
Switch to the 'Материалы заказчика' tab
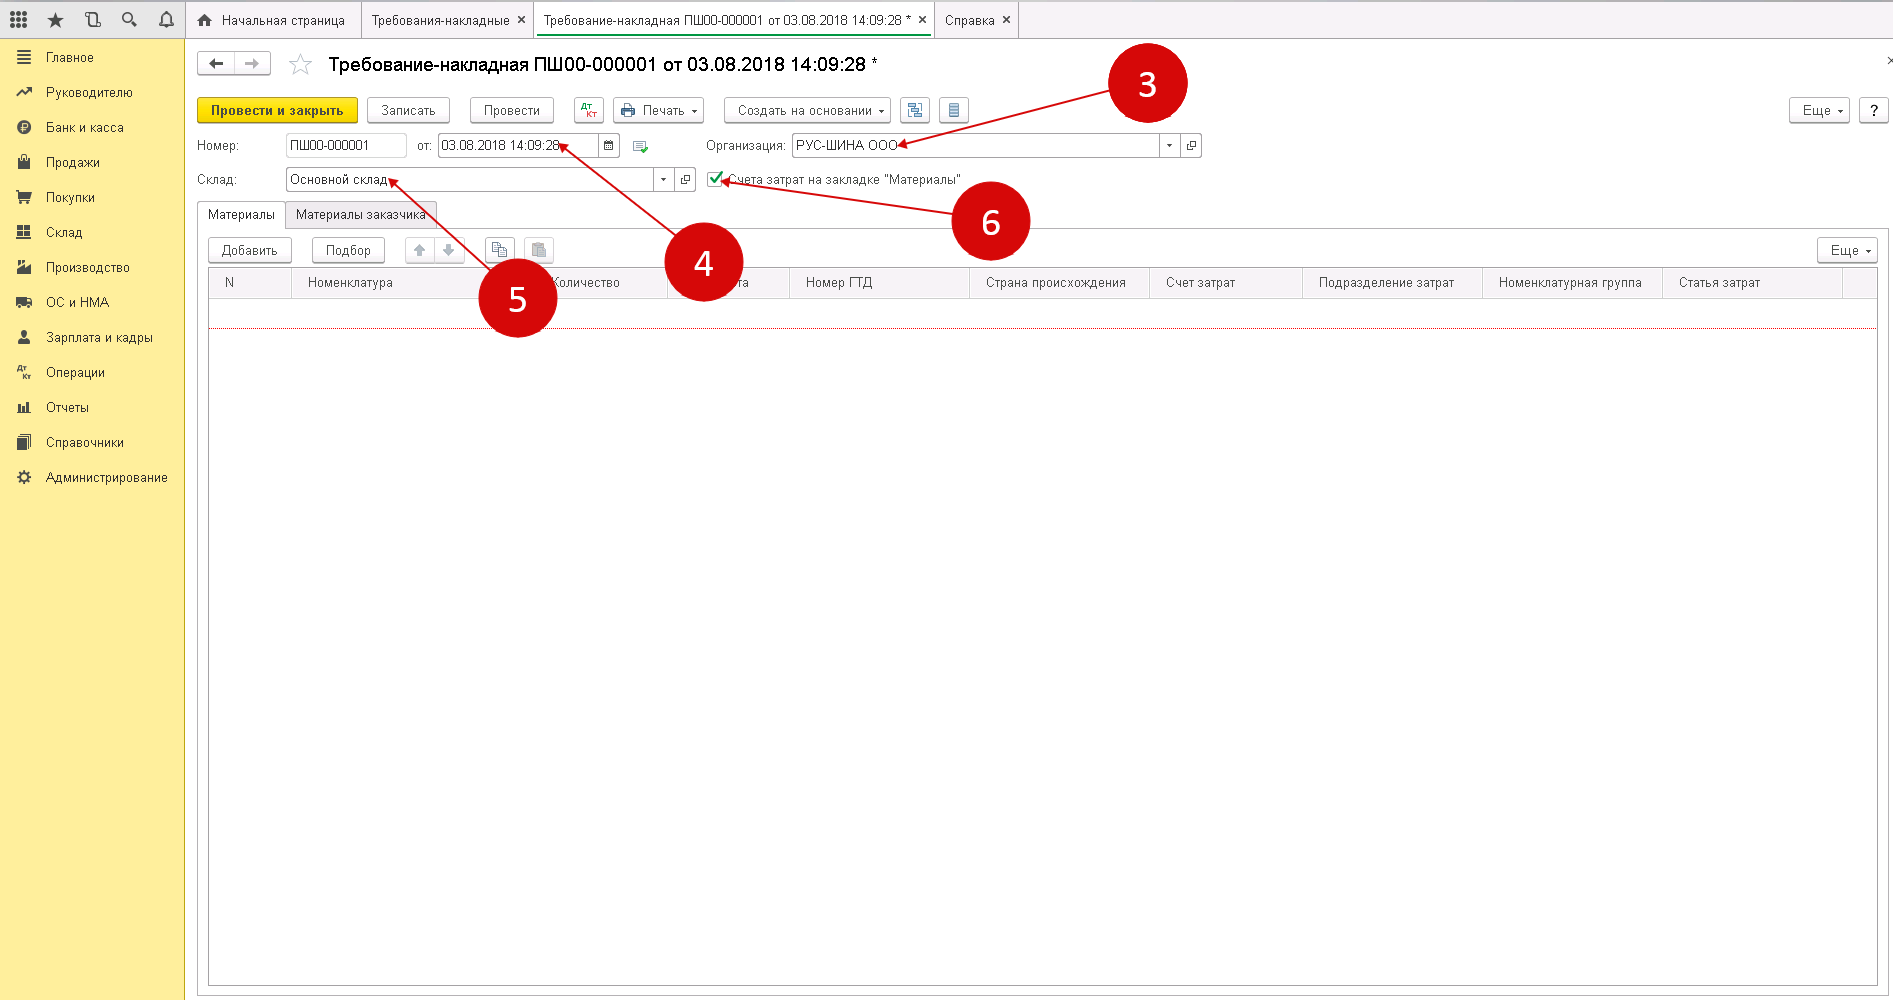click(360, 215)
